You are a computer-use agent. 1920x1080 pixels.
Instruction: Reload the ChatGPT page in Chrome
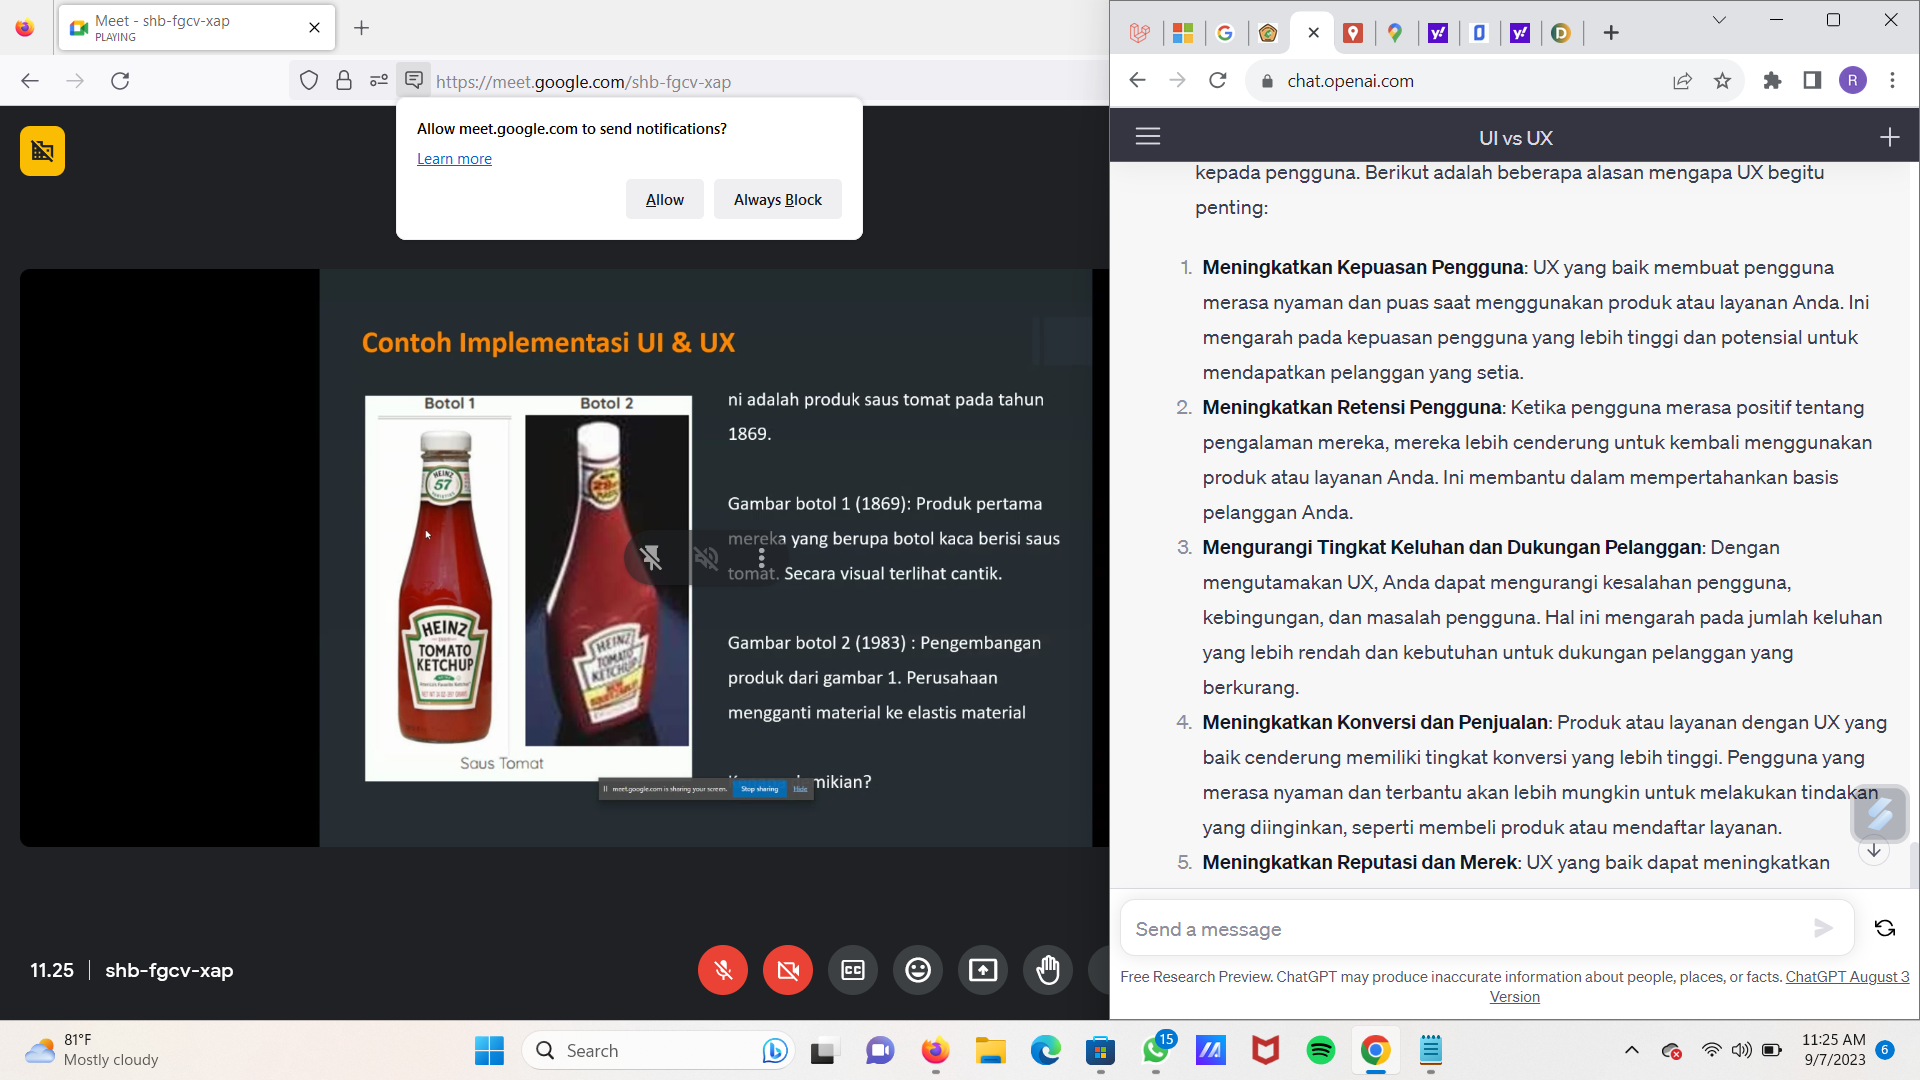1217,81
